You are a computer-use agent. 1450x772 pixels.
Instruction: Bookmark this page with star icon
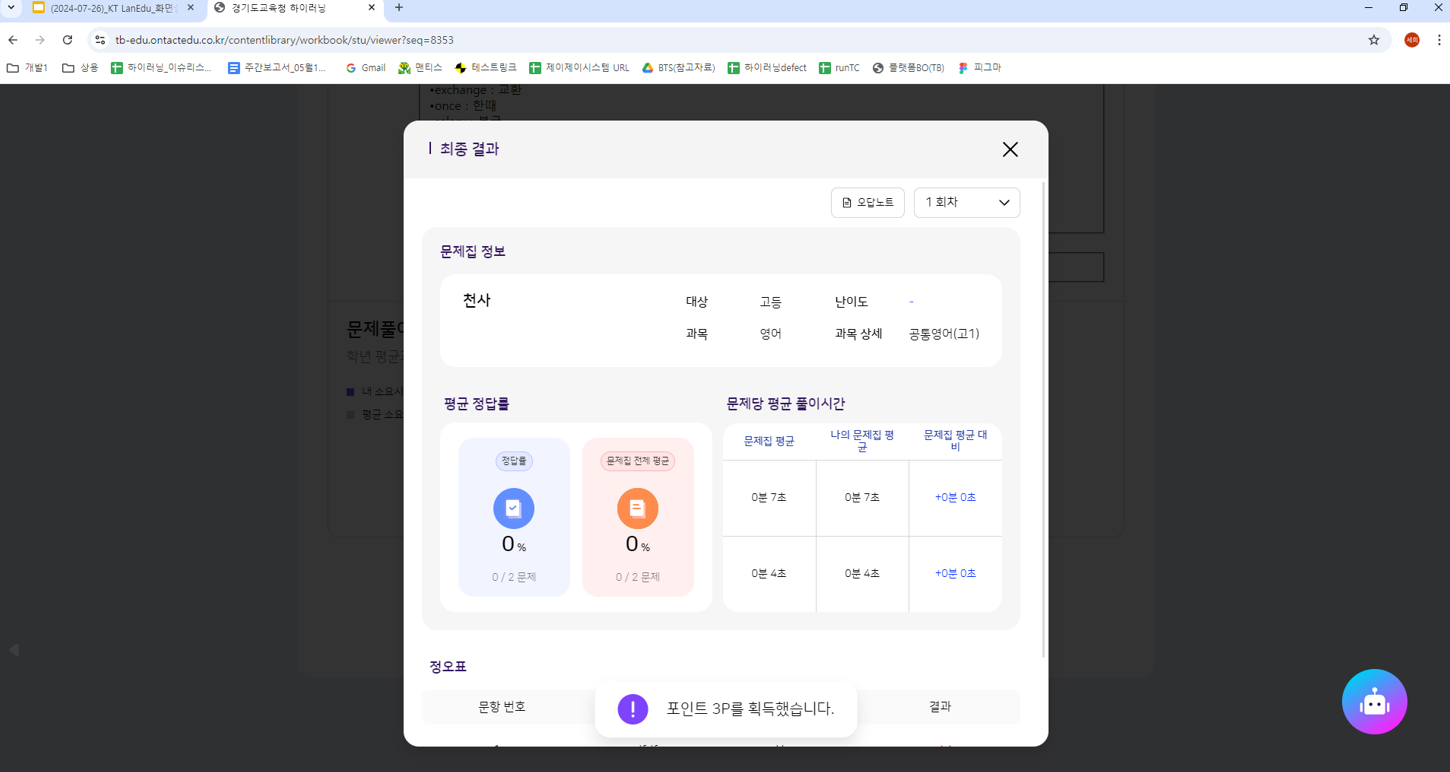click(1374, 40)
